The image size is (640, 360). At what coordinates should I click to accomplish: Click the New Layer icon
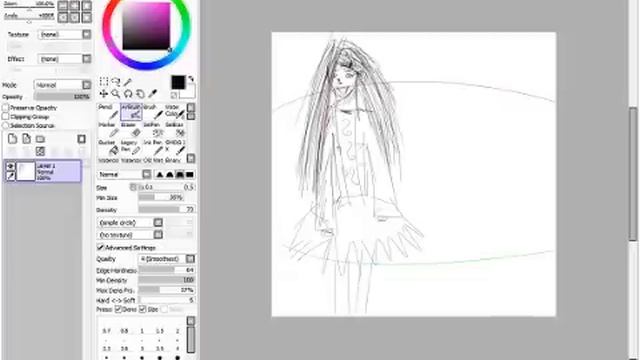[x=12, y=139]
